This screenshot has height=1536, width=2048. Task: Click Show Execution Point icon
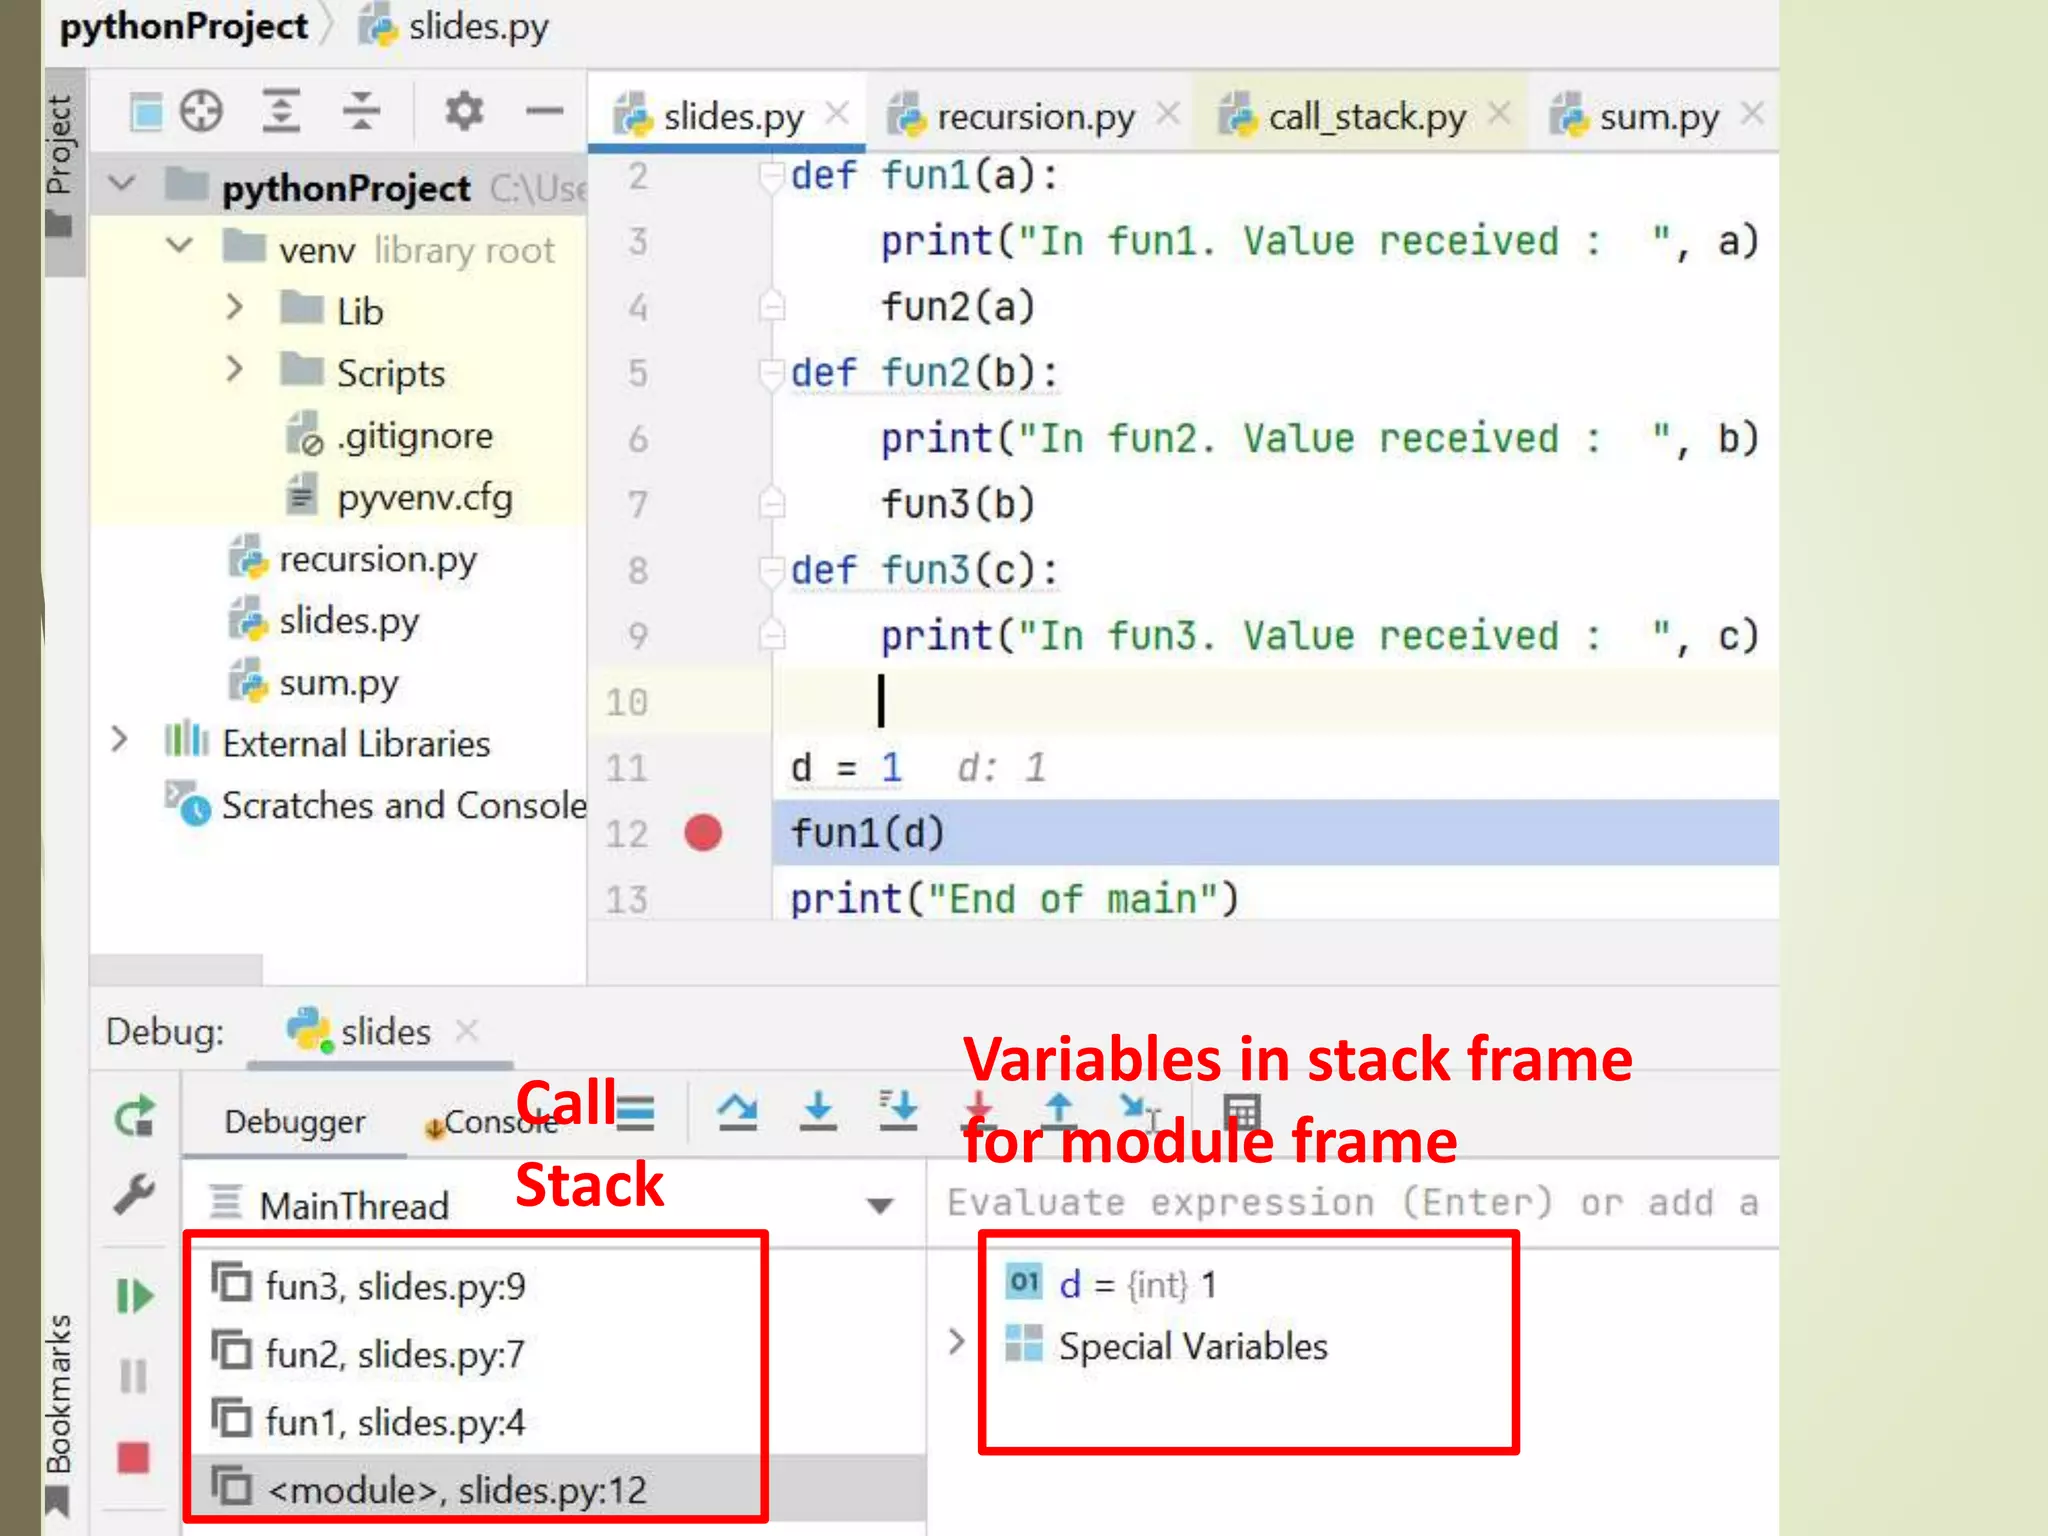(635, 1112)
